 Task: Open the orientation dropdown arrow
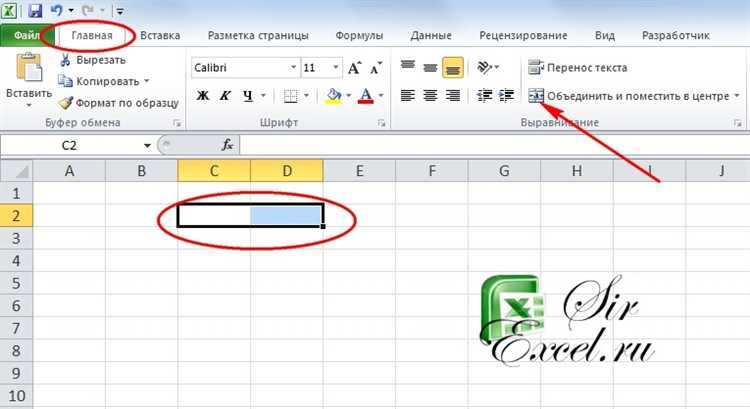tap(496, 67)
